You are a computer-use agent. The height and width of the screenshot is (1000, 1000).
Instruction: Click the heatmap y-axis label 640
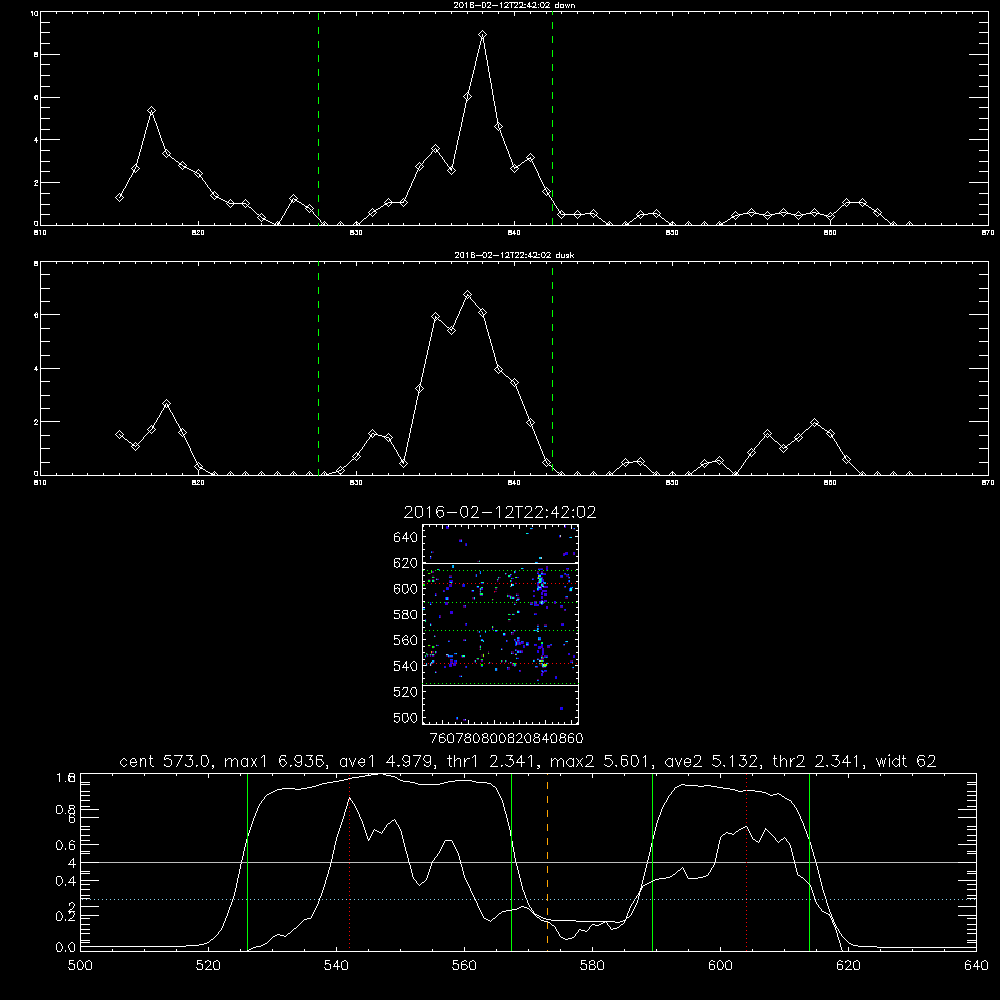406,537
